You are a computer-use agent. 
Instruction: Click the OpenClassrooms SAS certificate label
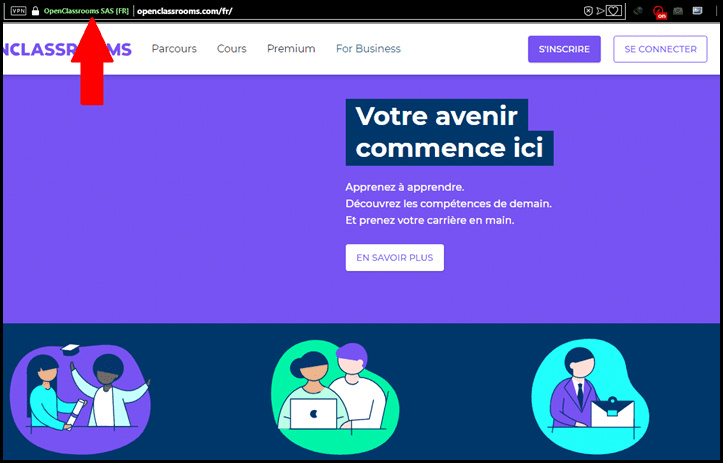click(x=86, y=11)
